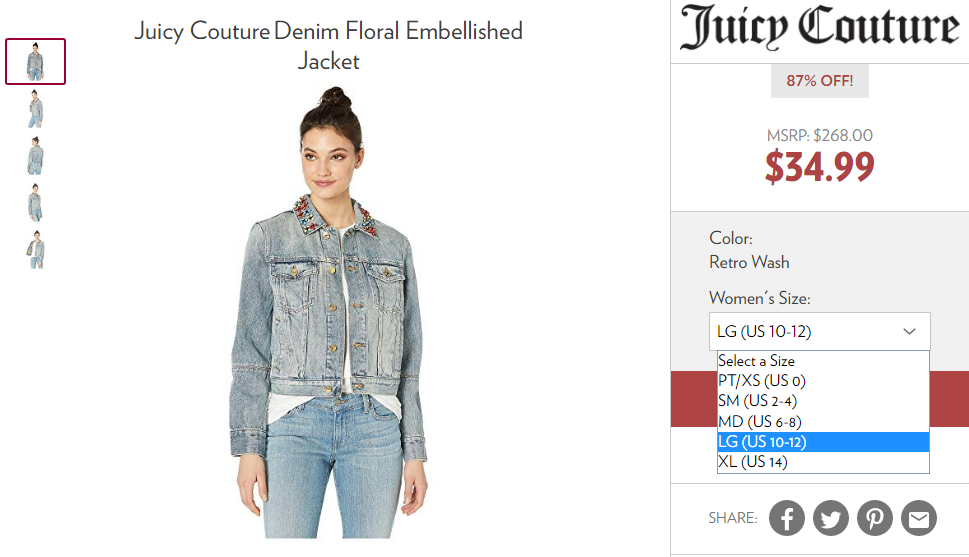Image resolution: width=969 pixels, height=557 pixels.
Task: Choose MD (US 6-8) size option
Action: 823,422
